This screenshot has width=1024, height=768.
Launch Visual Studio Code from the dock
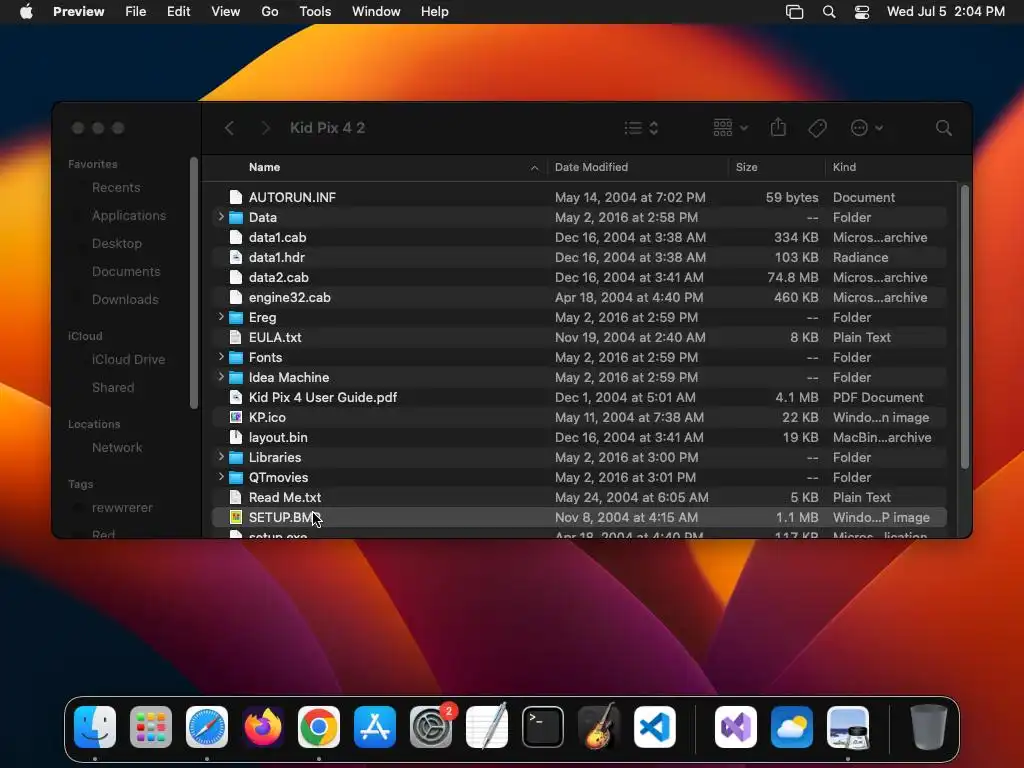(655, 727)
